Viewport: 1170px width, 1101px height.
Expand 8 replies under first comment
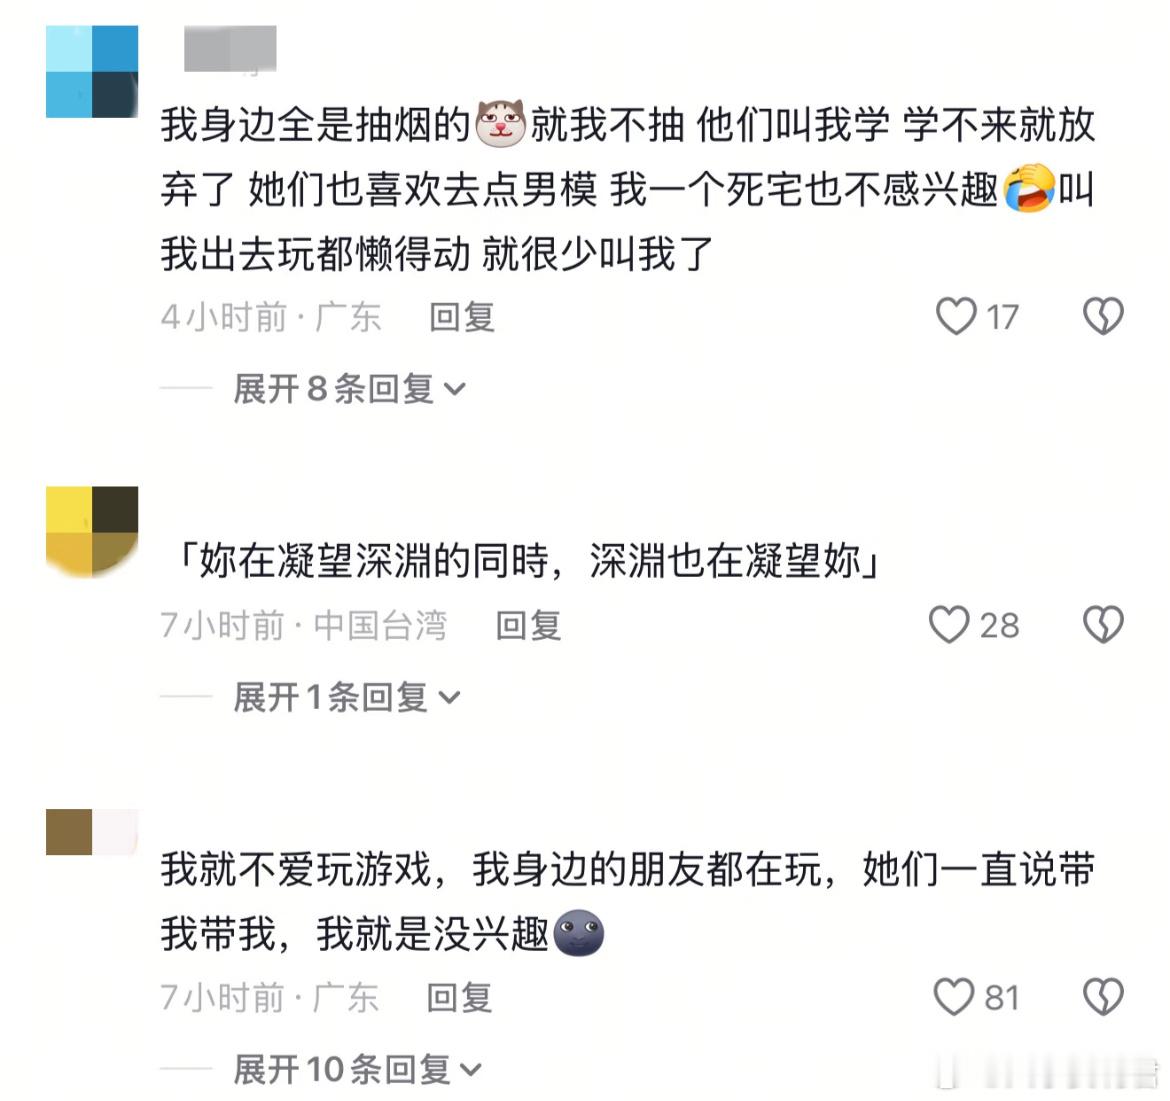(x=349, y=389)
